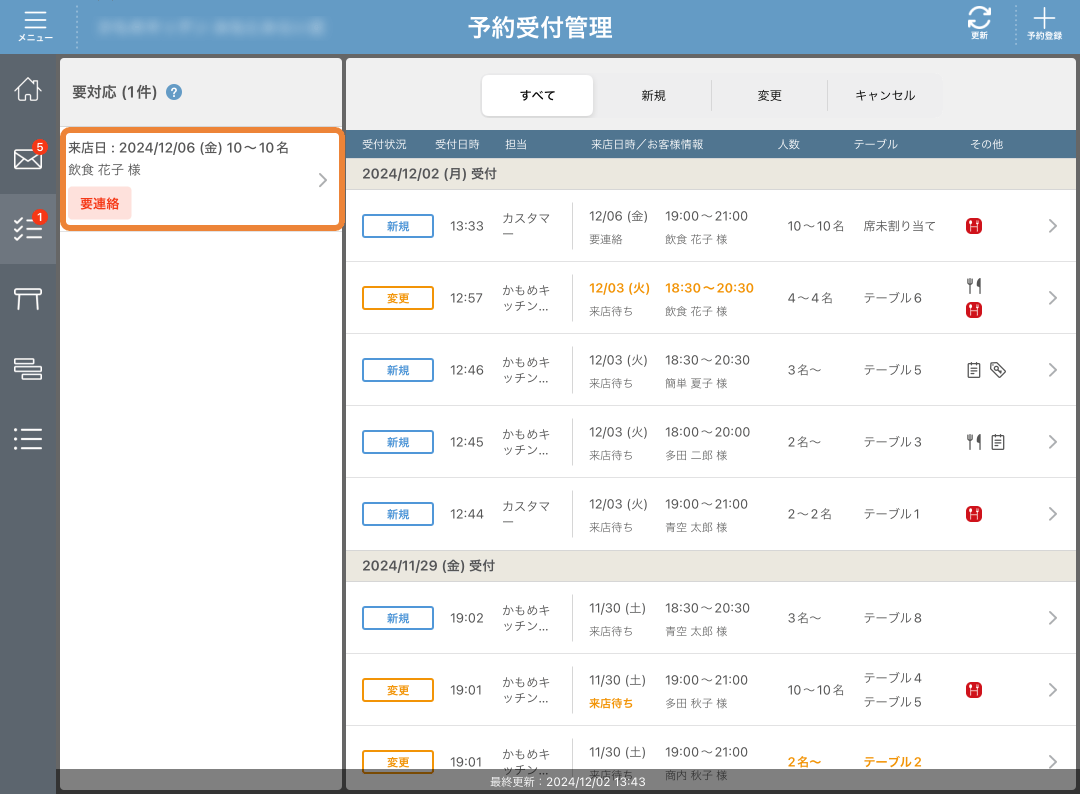Image resolution: width=1080 pixels, height=794 pixels.
Task: Open the hamburger メニュー icon
Action: (x=35, y=26)
